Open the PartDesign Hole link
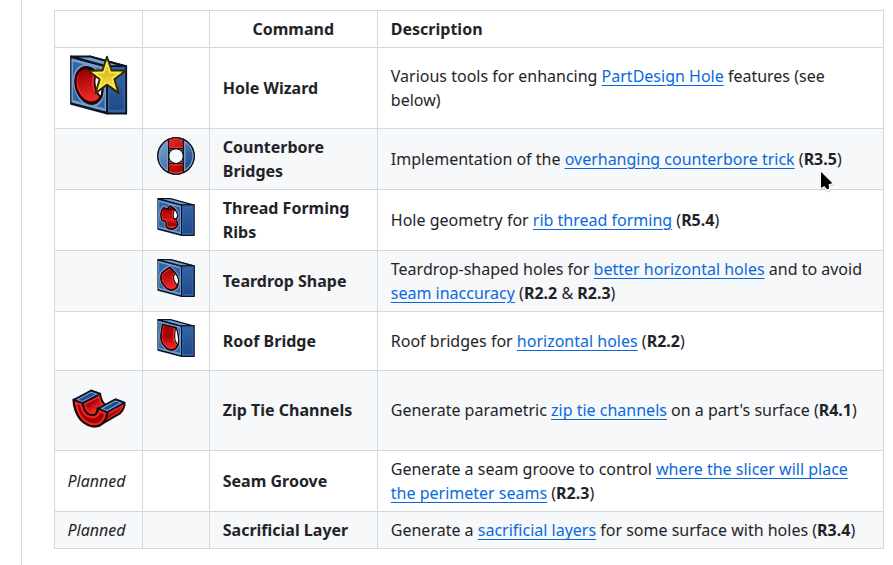The image size is (893, 565). pyautogui.click(x=662, y=76)
